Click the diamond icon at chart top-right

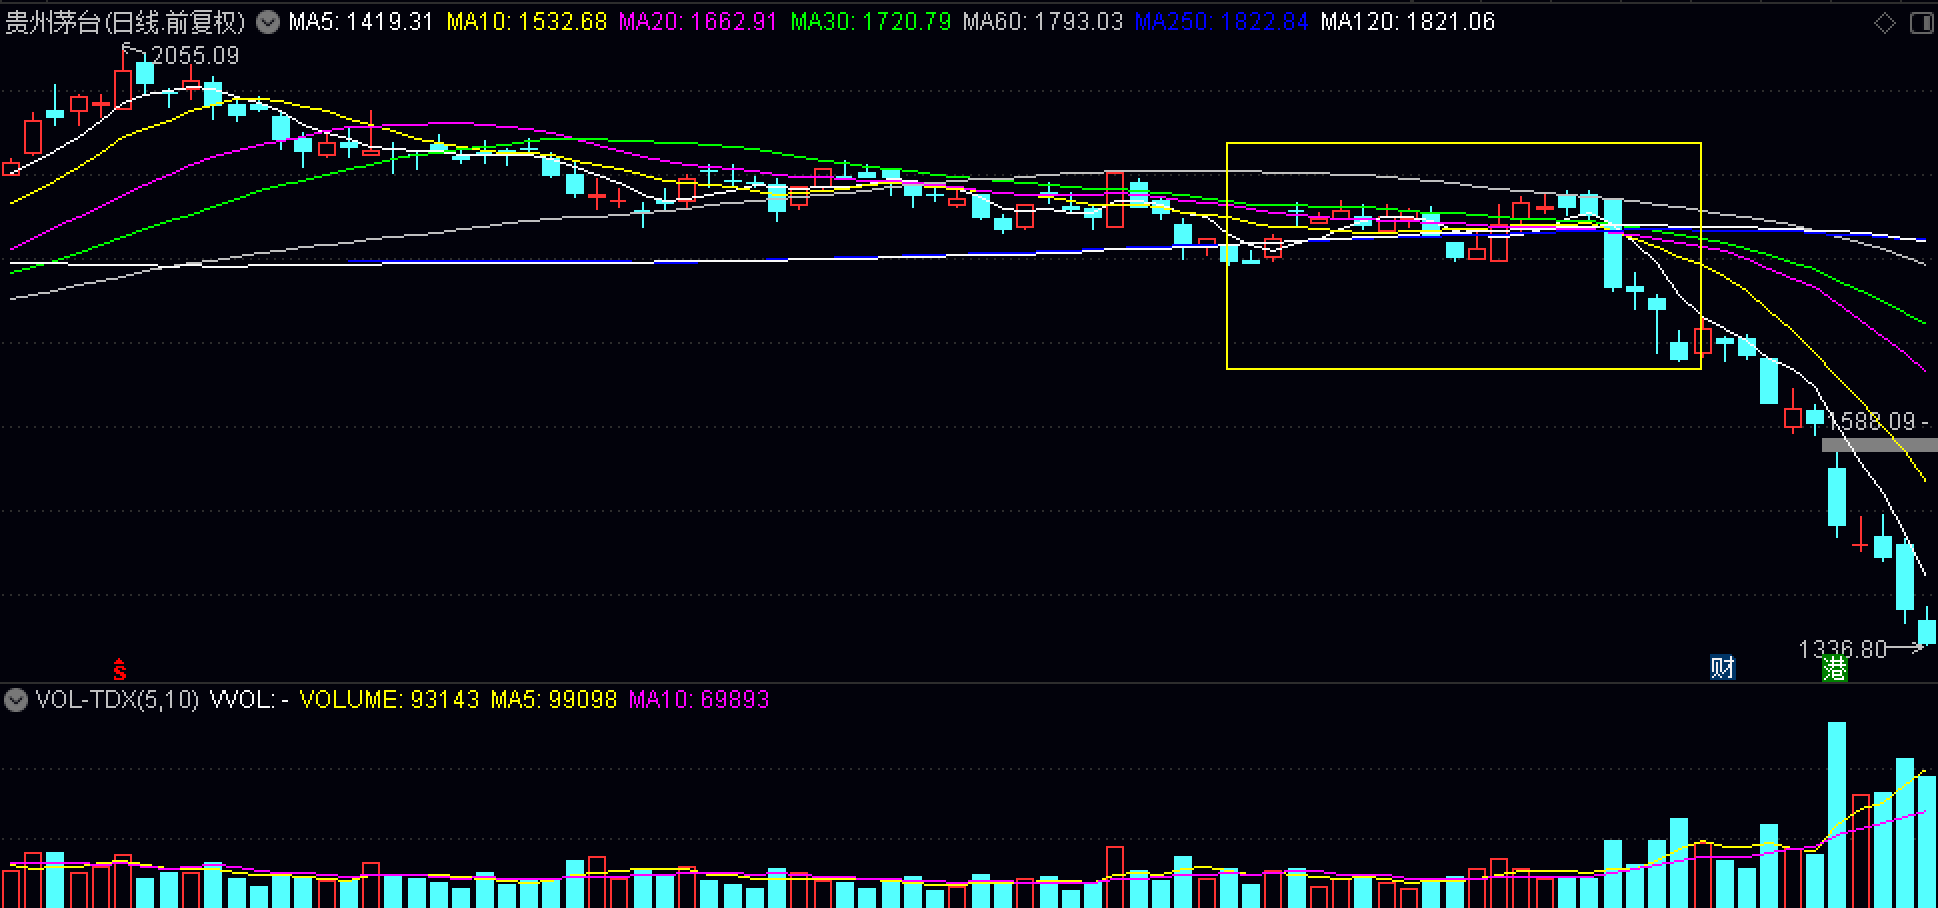click(x=1884, y=23)
